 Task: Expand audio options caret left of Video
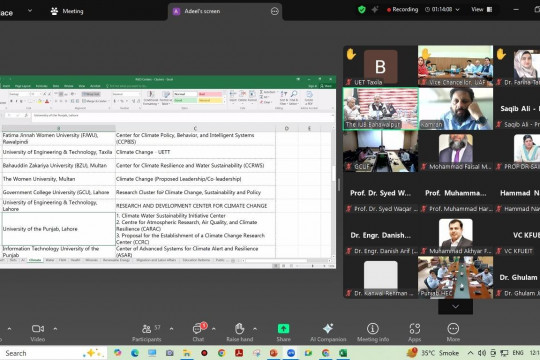click(x=9, y=329)
